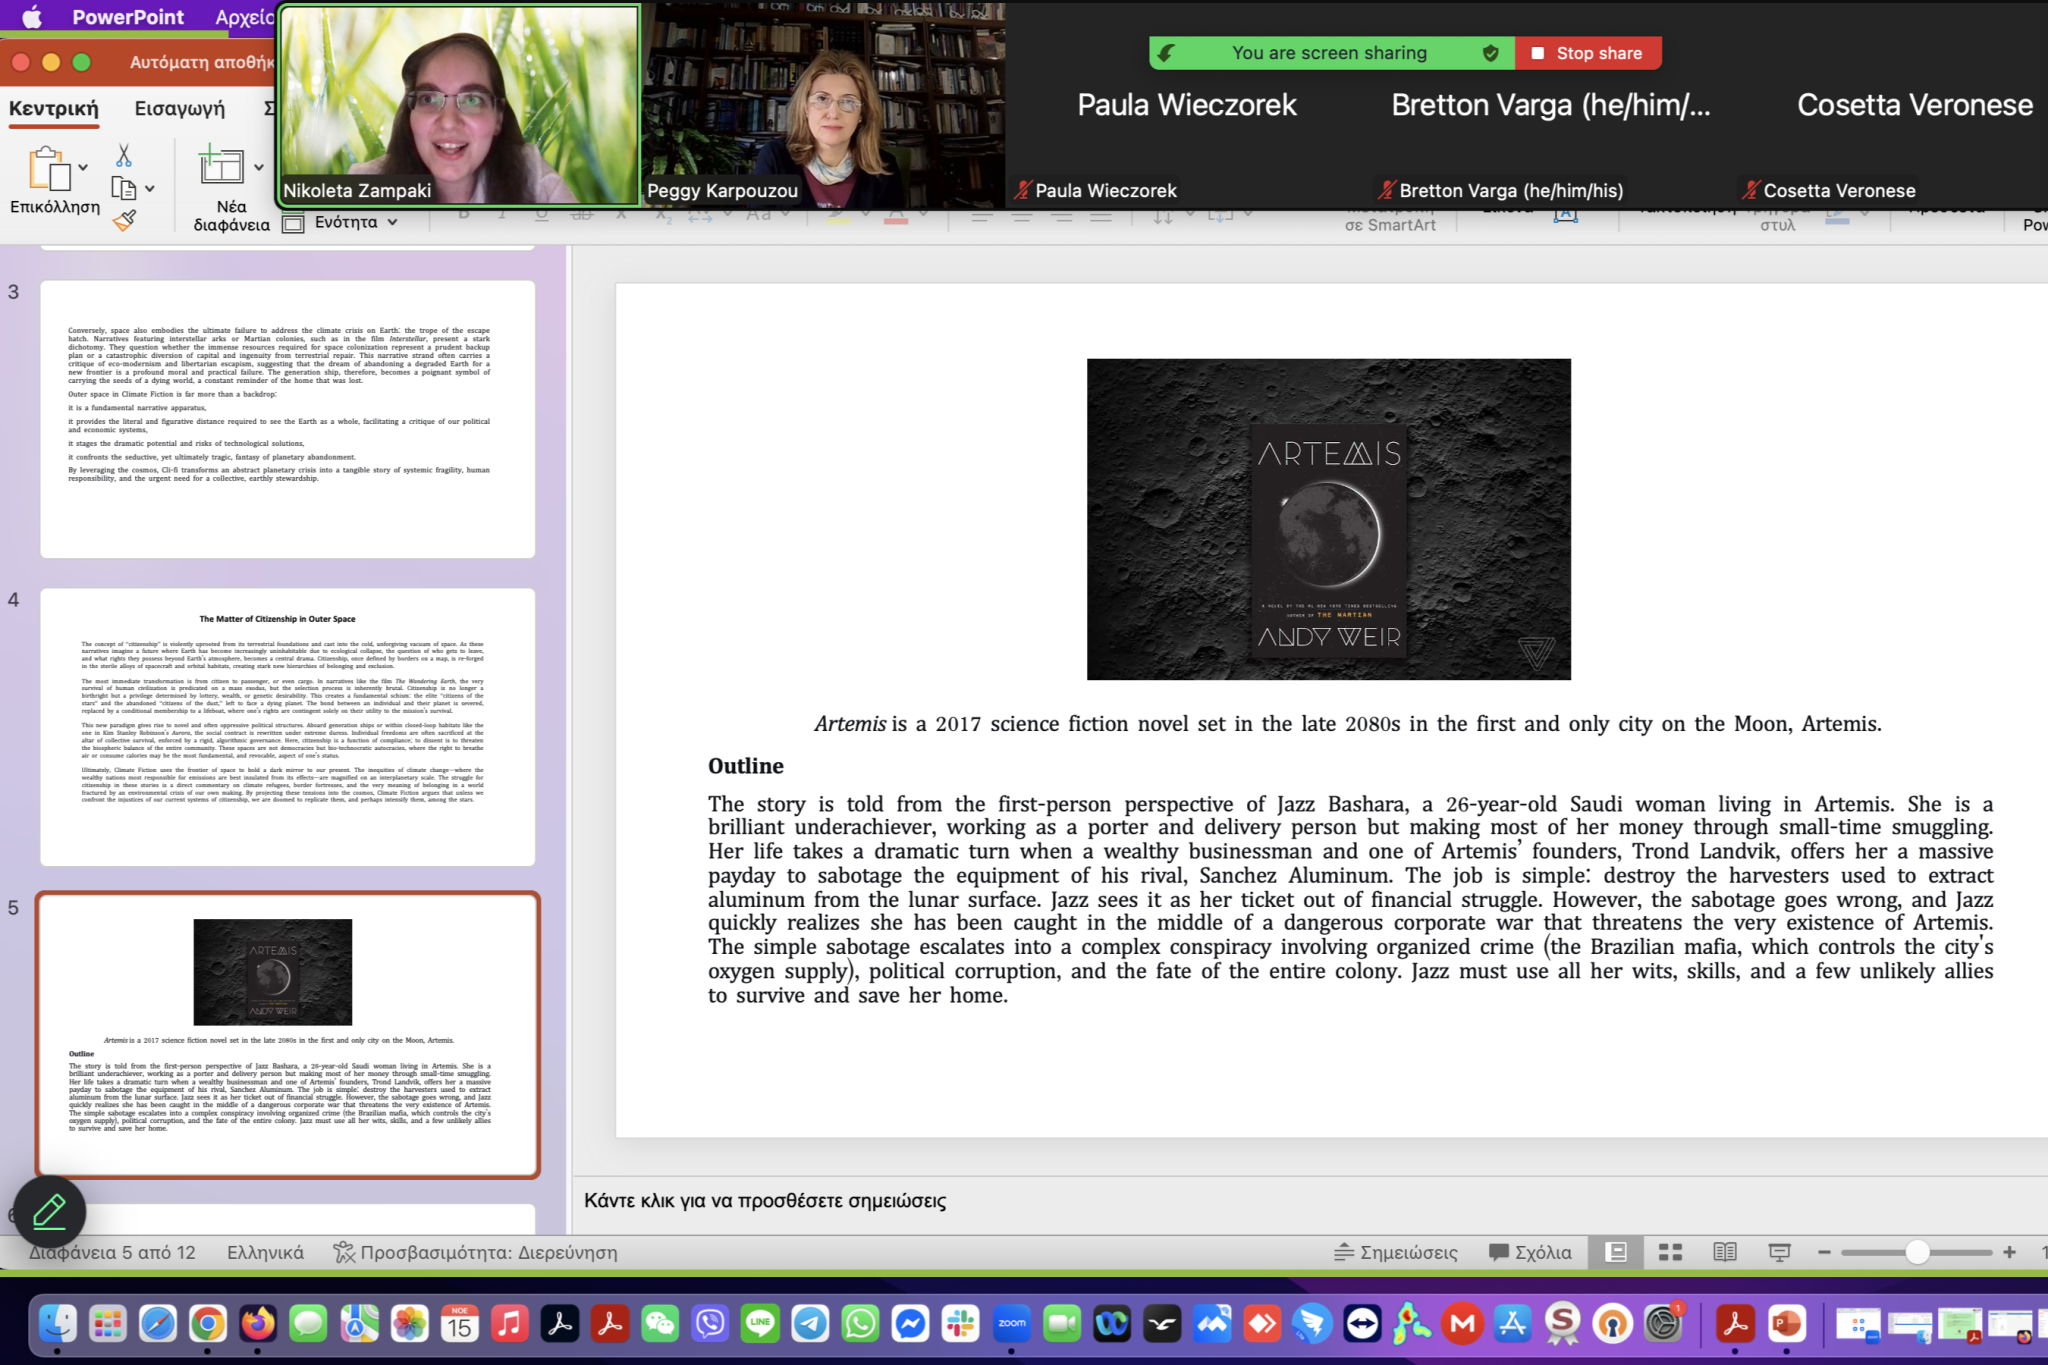This screenshot has width=2048, height=1365.
Task: Select normal view in status bar
Action: 1616,1252
